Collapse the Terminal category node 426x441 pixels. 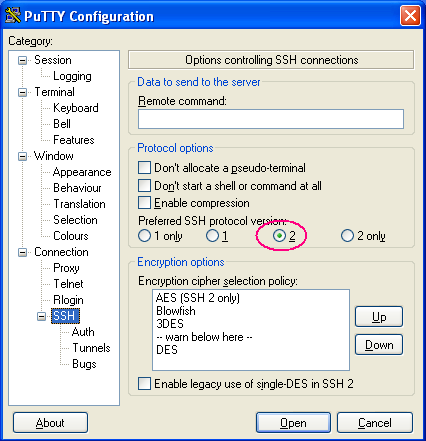pos(22,92)
